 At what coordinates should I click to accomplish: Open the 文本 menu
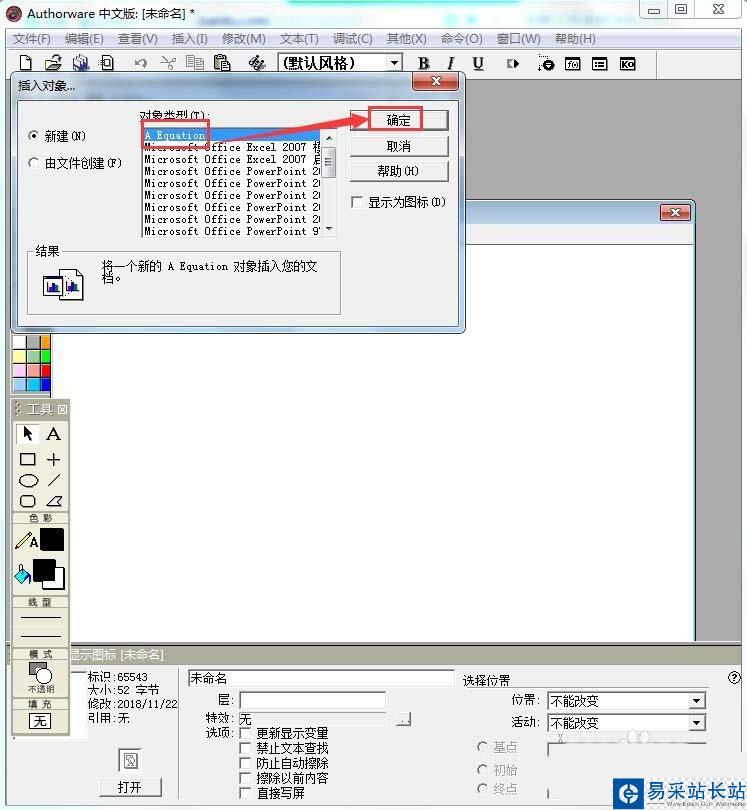point(299,39)
